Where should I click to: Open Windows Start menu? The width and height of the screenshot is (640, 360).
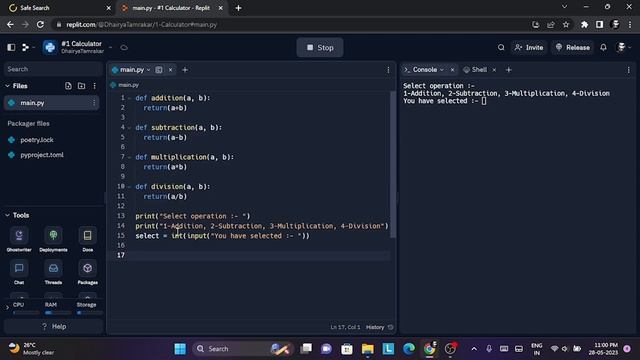(180, 349)
